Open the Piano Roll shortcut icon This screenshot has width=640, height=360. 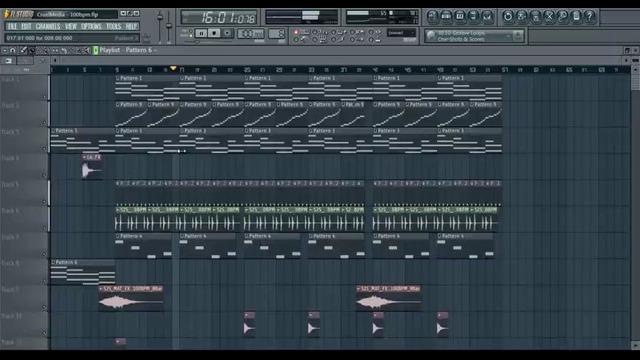pyautogui.click(x=460, y=16)
